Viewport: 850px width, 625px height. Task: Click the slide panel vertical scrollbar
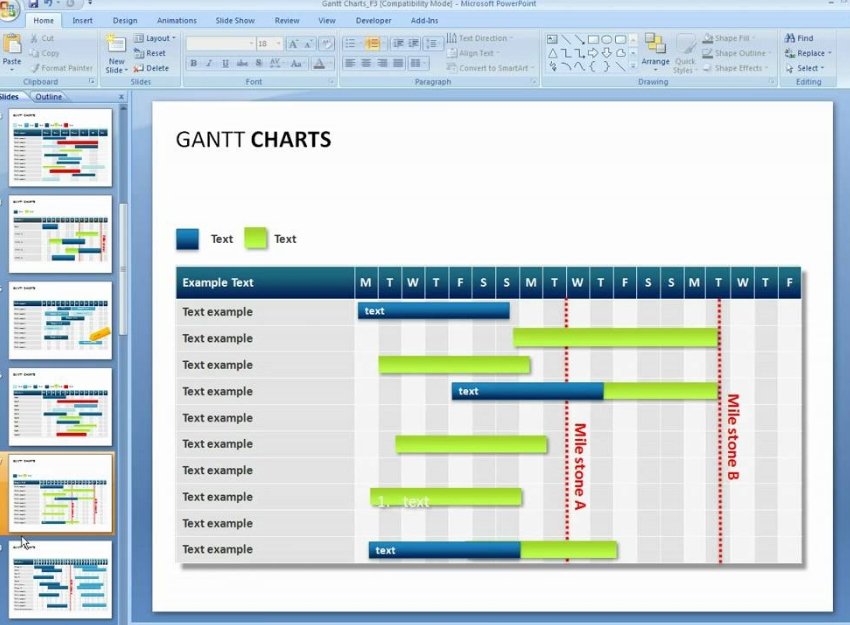[124, 269]
